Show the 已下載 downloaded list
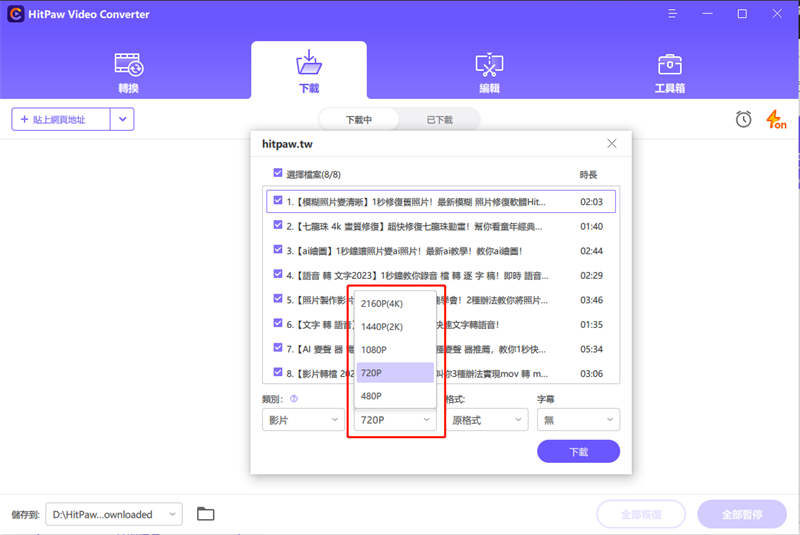 [439, 120]
